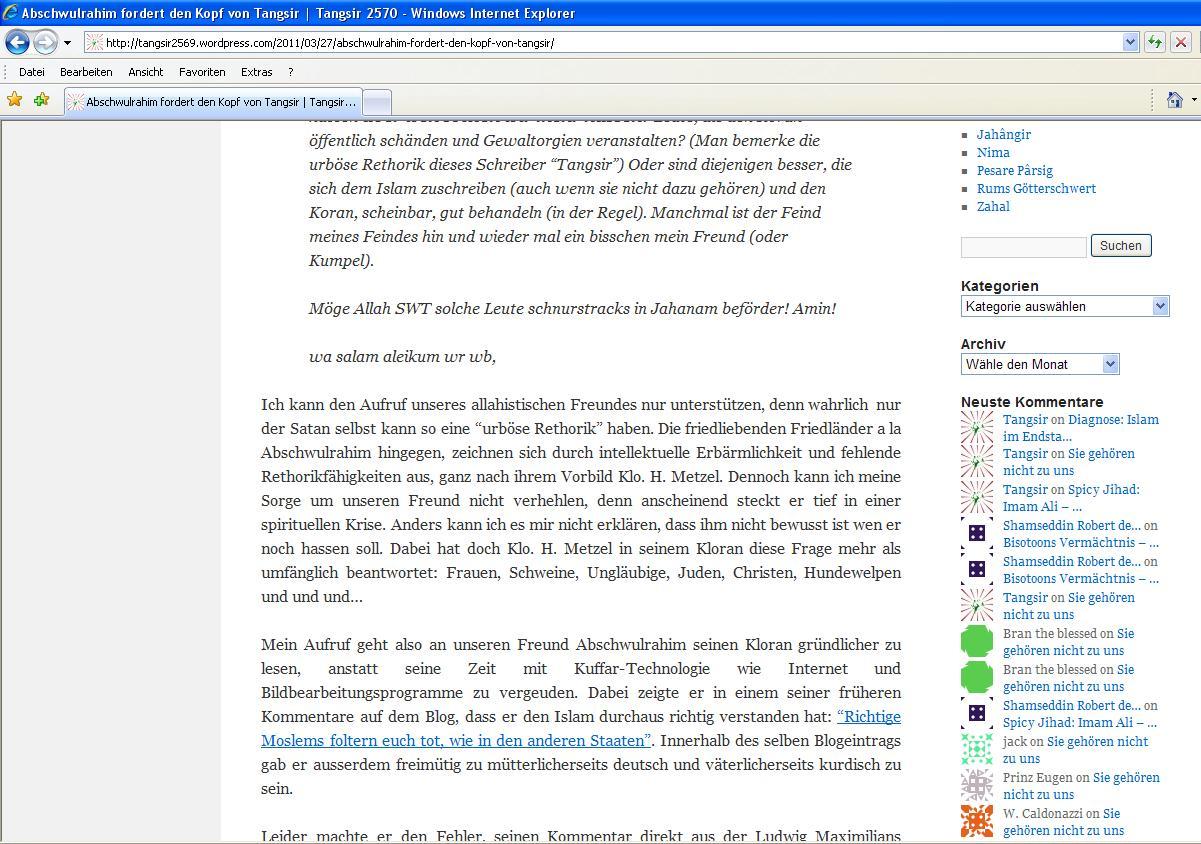Click the Refresh page icon
Screen dimensions: 1201x844
1155,42
